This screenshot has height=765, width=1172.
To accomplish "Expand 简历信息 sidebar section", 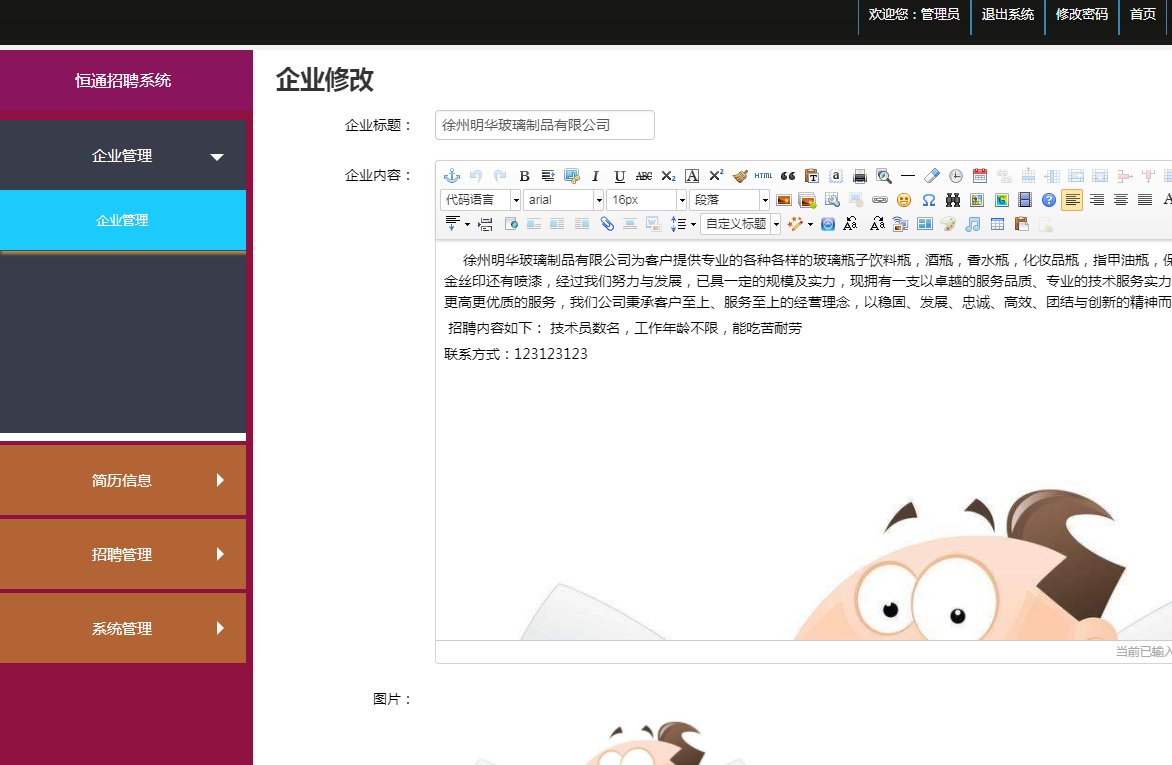I will pos(123,480).
